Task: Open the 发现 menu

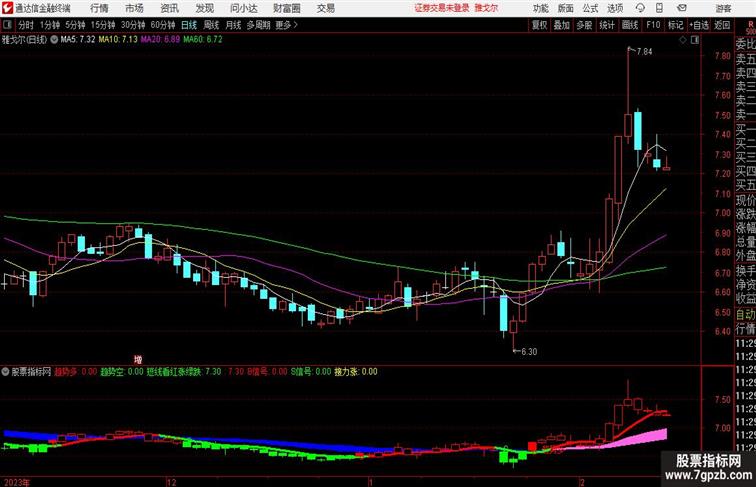Action: point(205,8)
